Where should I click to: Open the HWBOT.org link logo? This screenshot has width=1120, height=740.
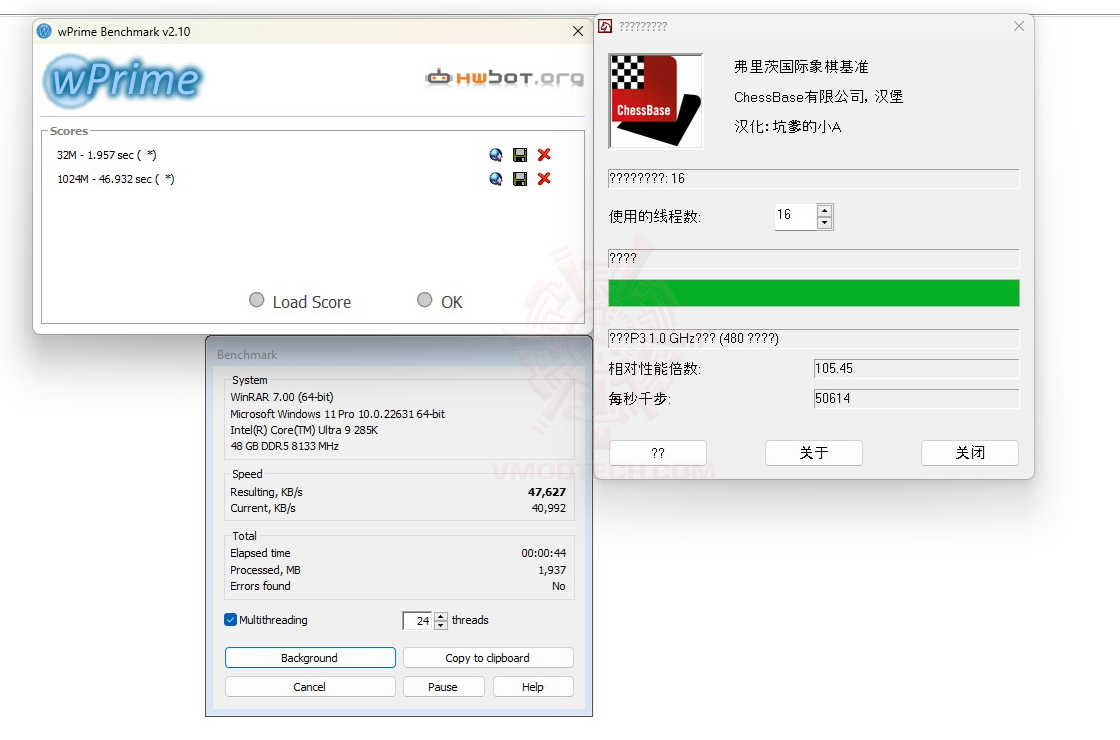click(504, 77)
